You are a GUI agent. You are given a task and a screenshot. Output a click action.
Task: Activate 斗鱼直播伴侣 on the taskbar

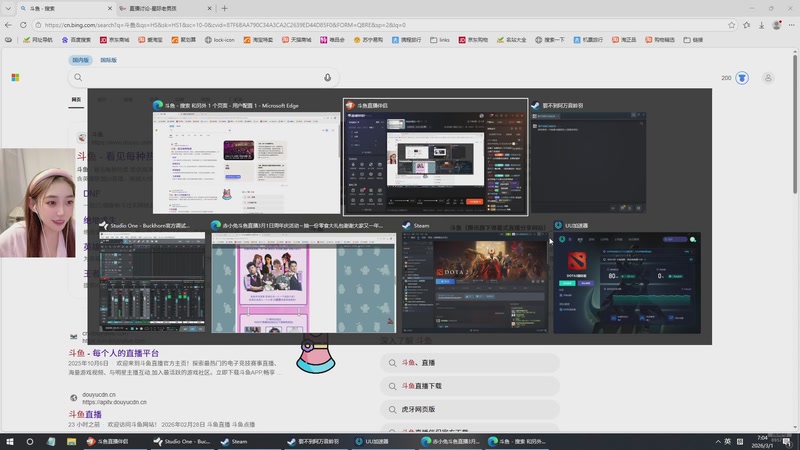pyautogui.click(x=115, y=441)
